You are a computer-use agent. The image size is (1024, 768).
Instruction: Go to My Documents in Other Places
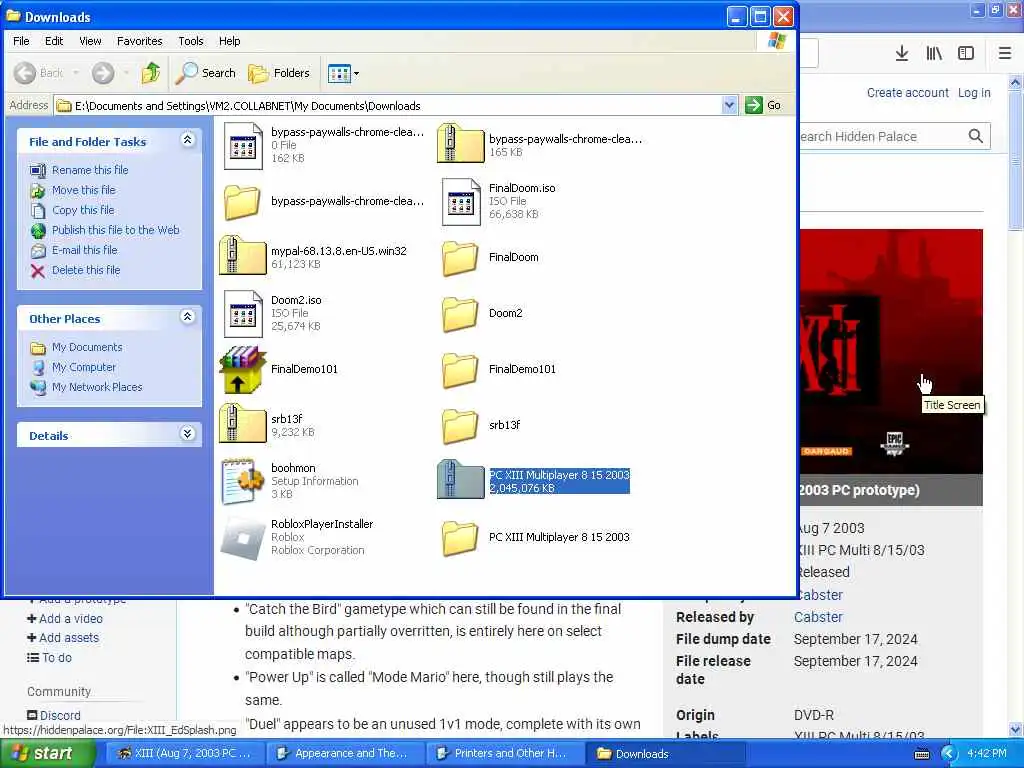coord(87,347)
